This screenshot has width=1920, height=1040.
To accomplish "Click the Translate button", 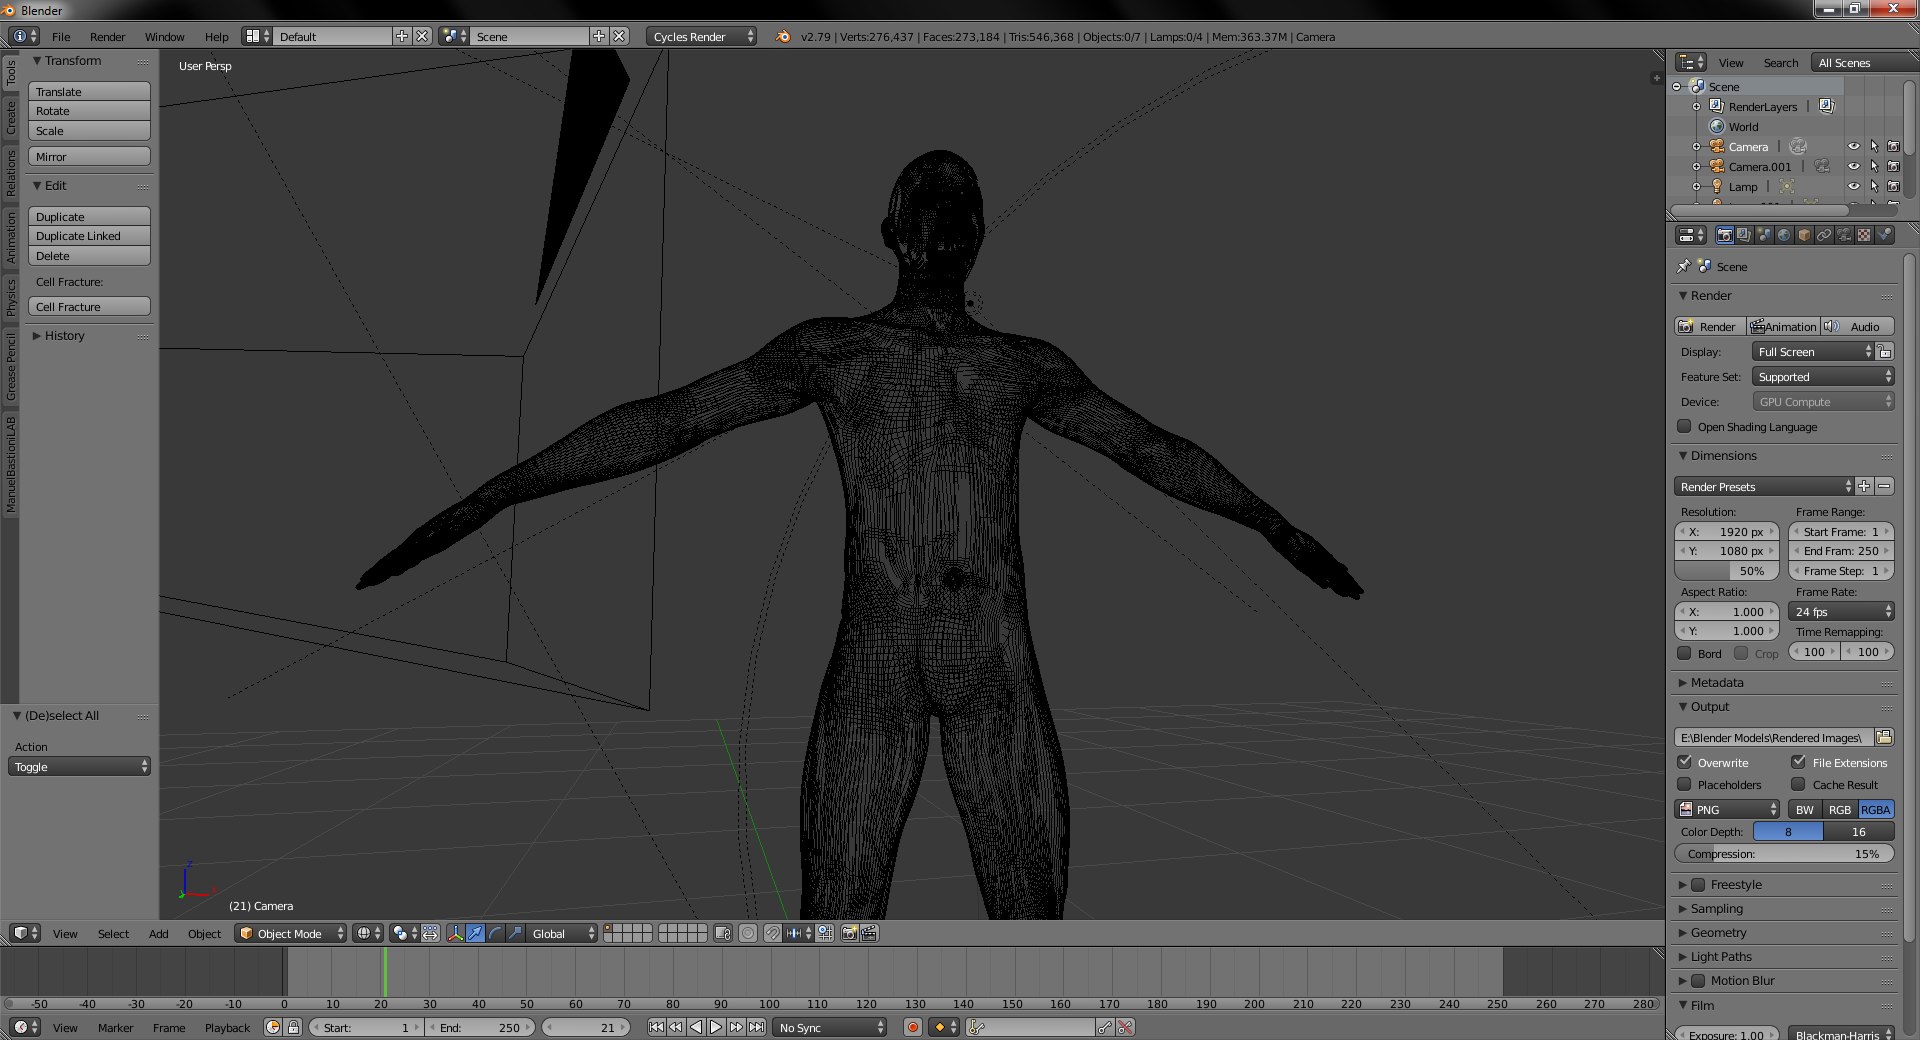I will coord(89,91).
